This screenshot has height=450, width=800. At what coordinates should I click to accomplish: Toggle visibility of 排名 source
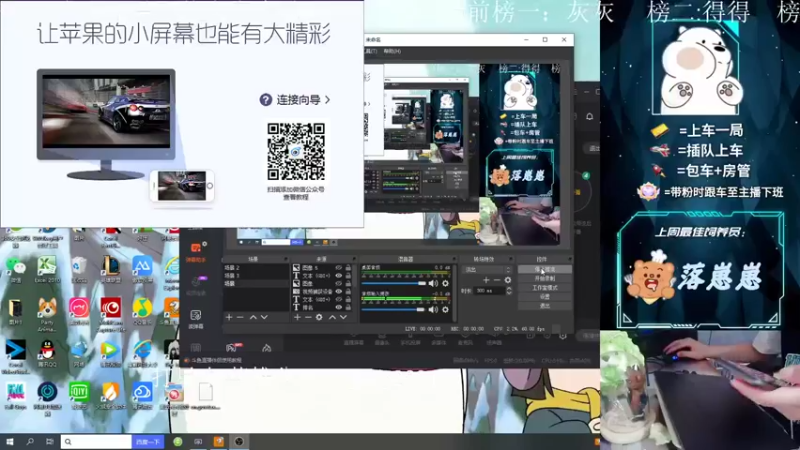pyautogui.click(x=338, y=307)
